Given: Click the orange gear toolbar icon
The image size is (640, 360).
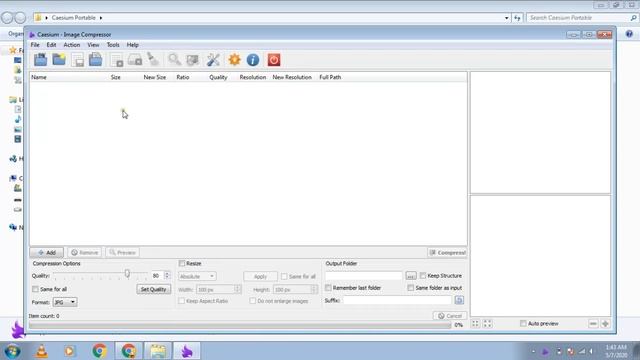Looking at the screenshot, I should [234, 60].
